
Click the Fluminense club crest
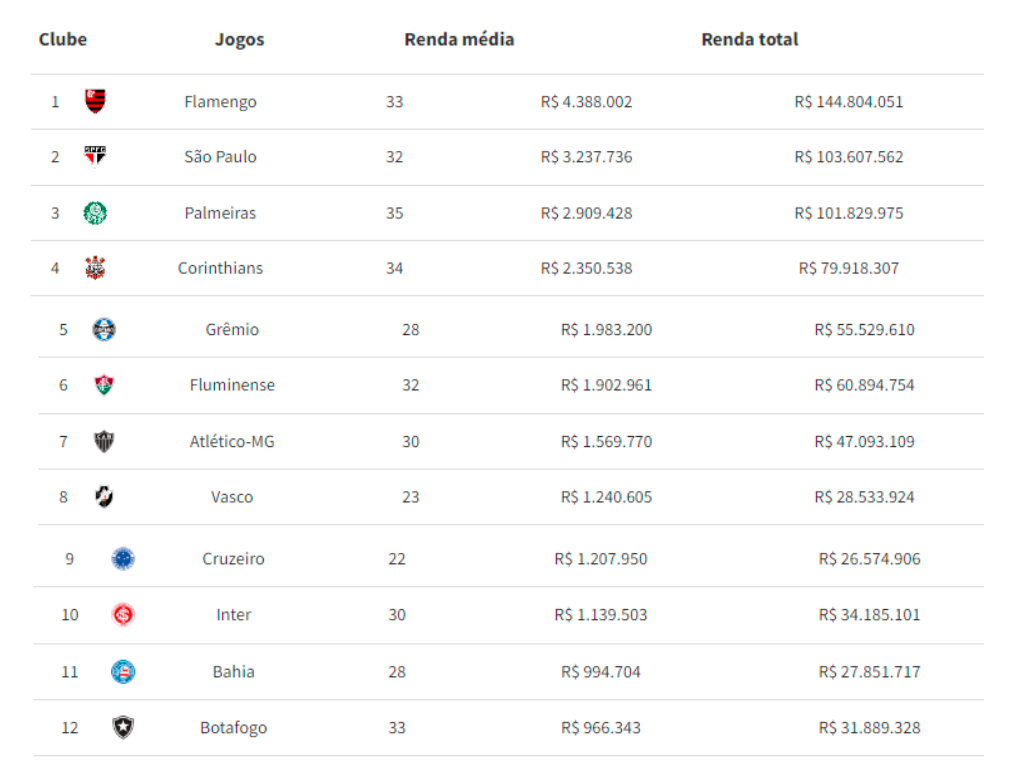point(104,385)
